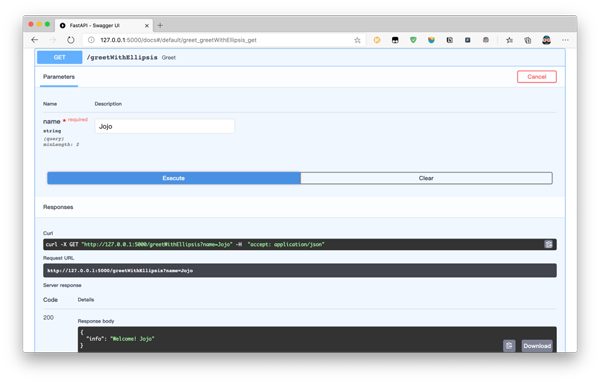Download the response body
Viewport: 600px width, 383px height.
(537, 346)
